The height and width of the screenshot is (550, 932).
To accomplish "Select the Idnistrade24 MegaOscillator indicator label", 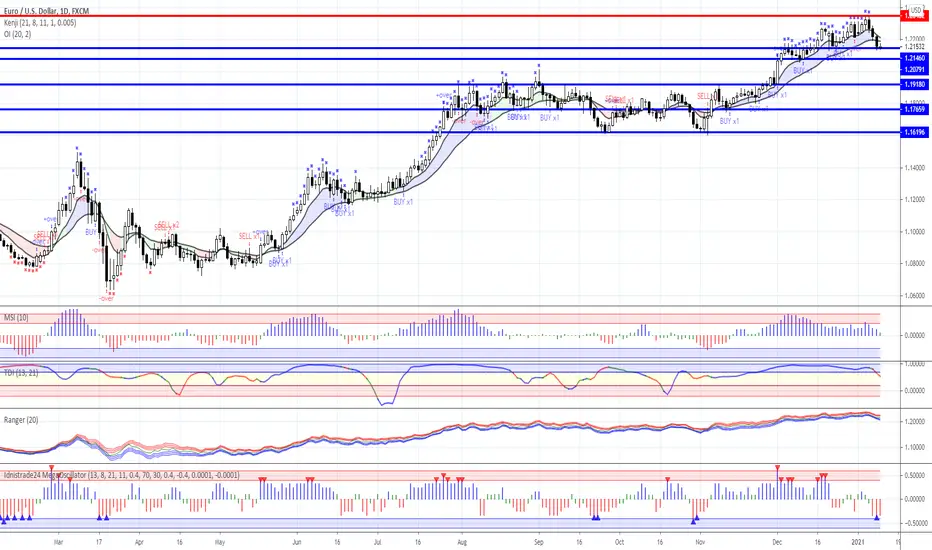I will tap(122, 475).
